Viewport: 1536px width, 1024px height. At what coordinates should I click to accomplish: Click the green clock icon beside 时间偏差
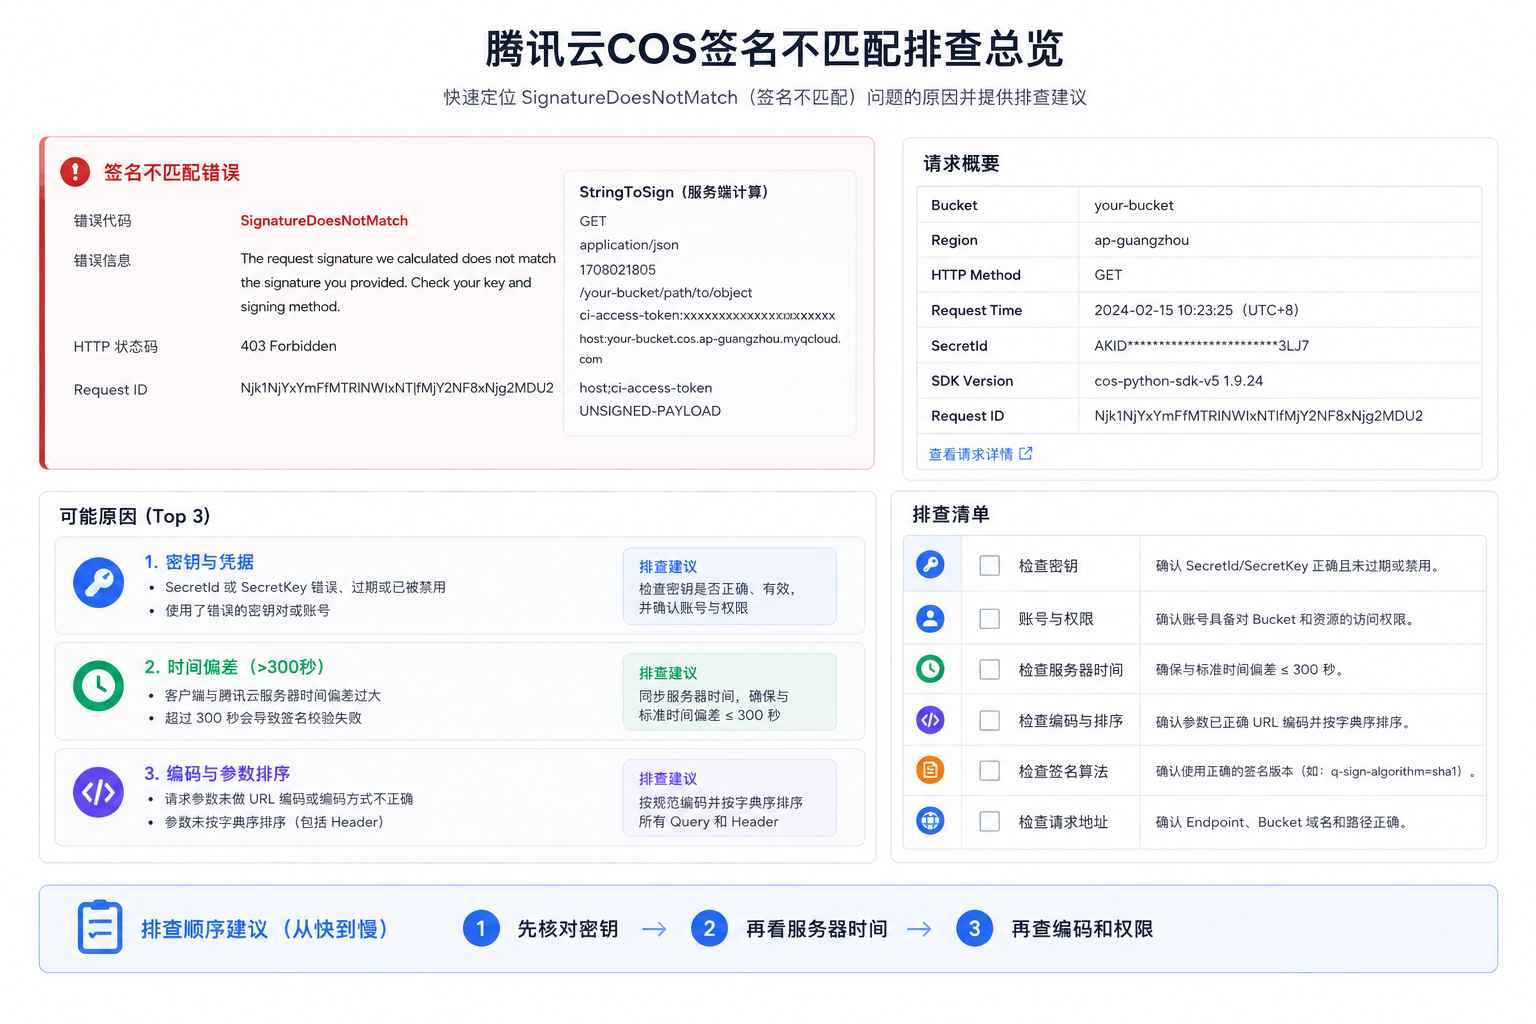coord(98,686)
